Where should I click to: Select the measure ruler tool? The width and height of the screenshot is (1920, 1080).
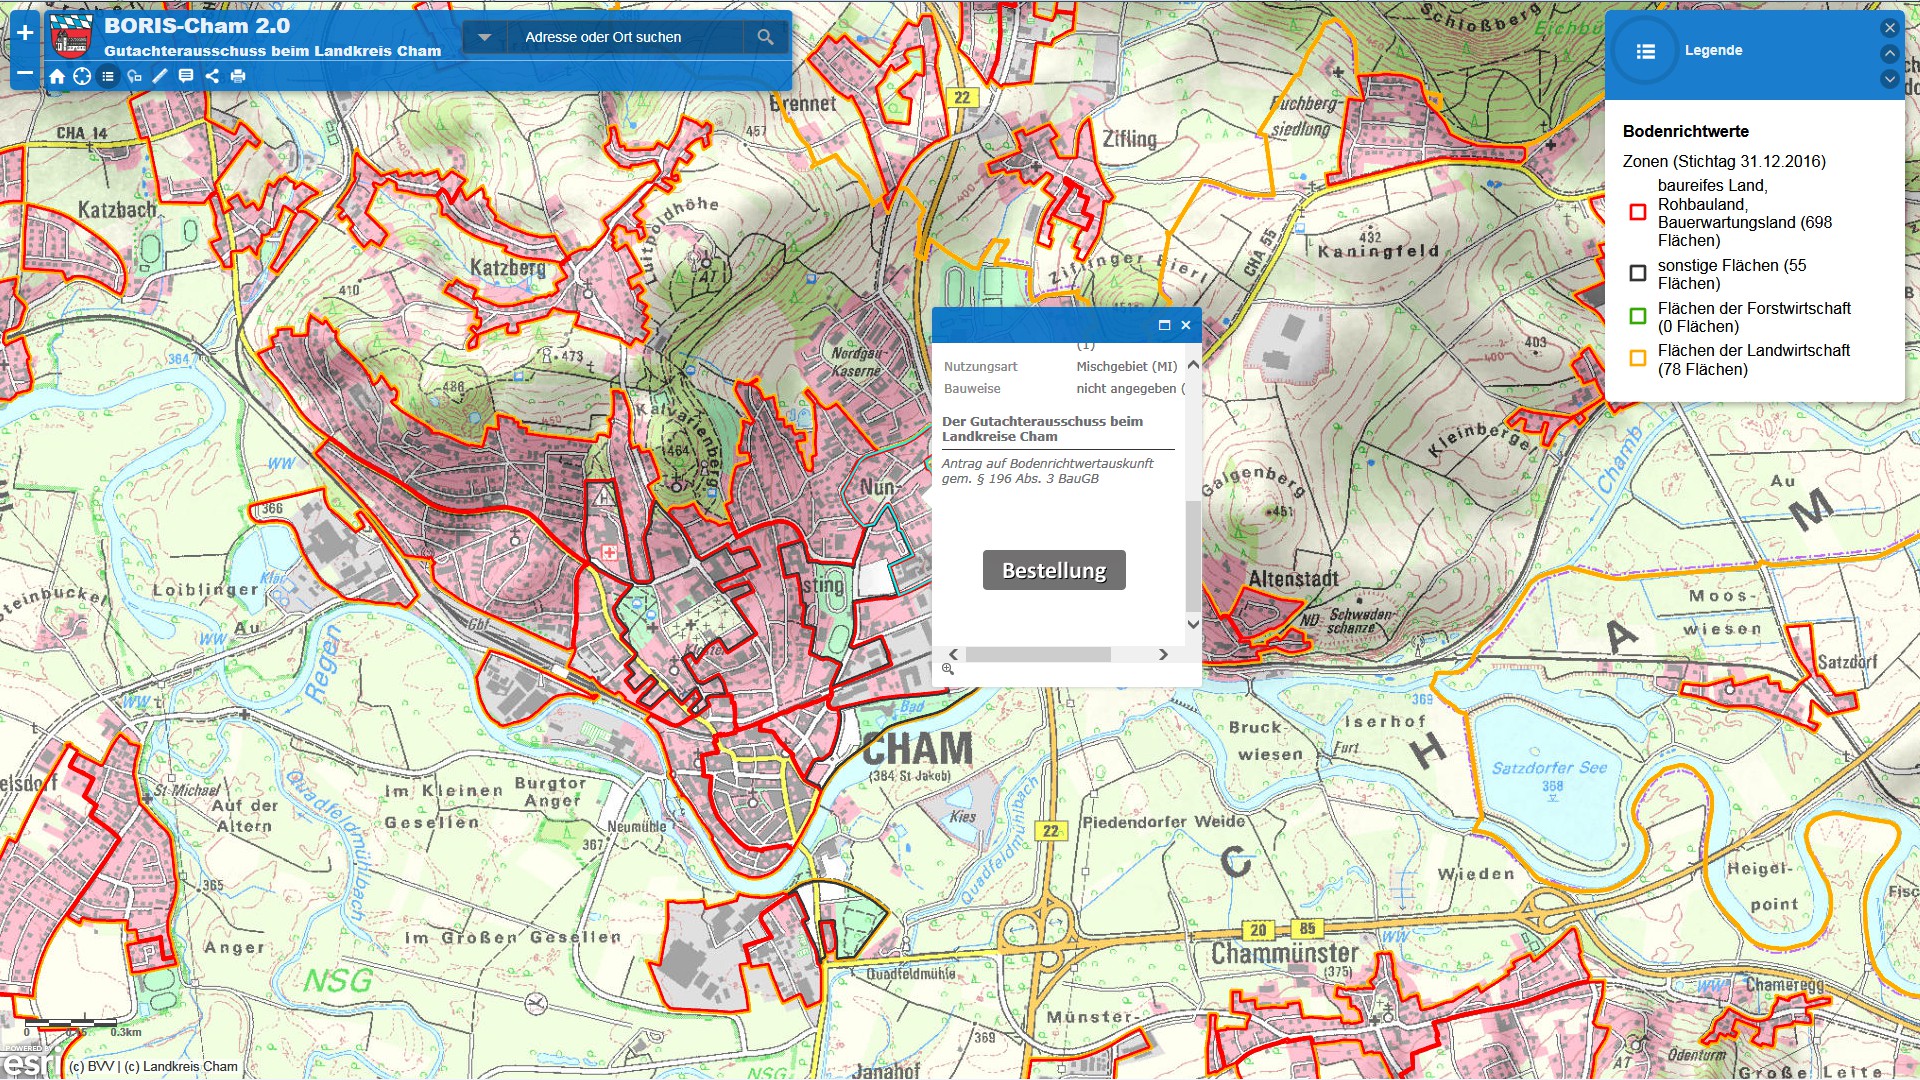click(x=160, y=76)
